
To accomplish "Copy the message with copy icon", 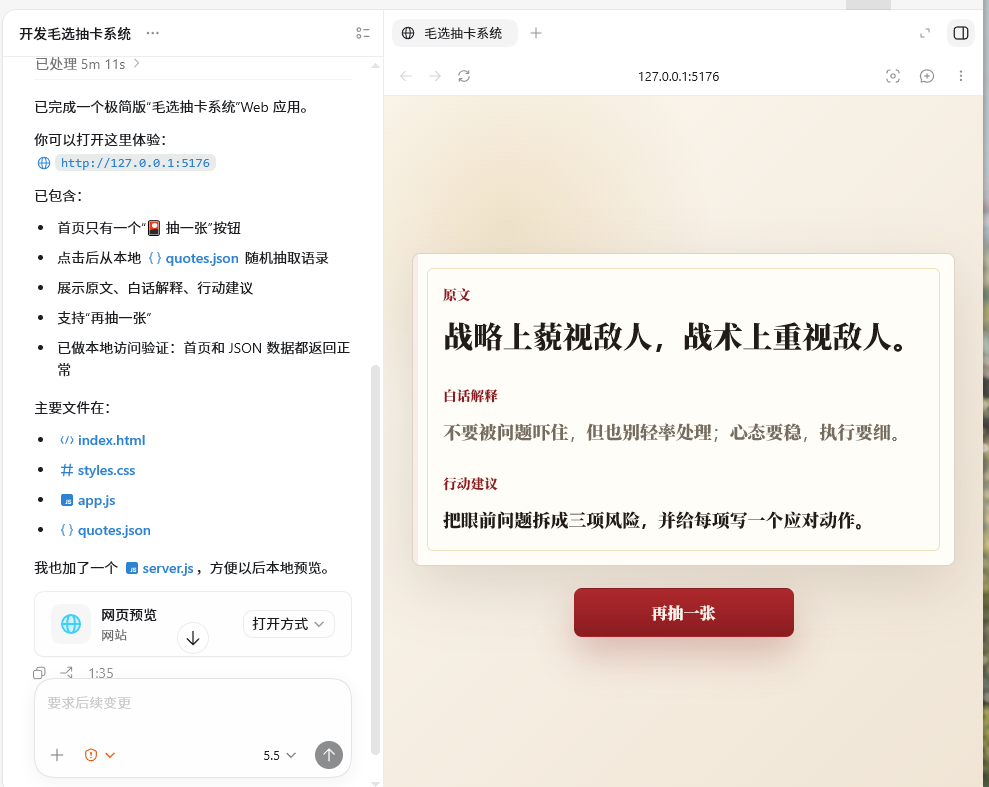I will 39,673.
